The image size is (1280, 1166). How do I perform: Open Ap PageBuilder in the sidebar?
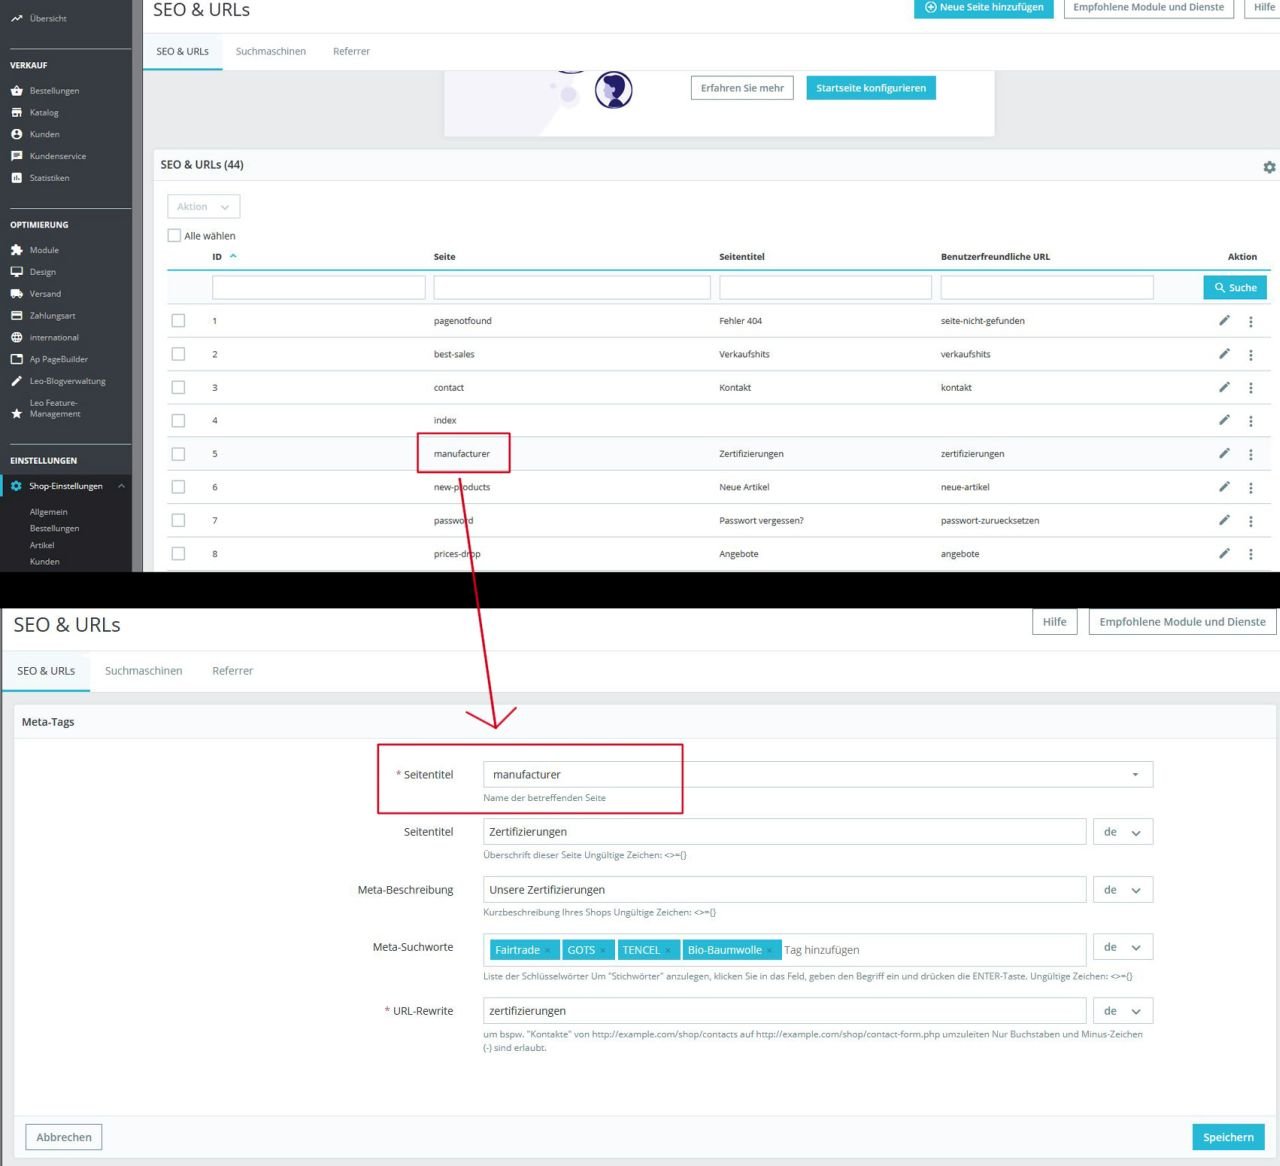tap(58, 359)
